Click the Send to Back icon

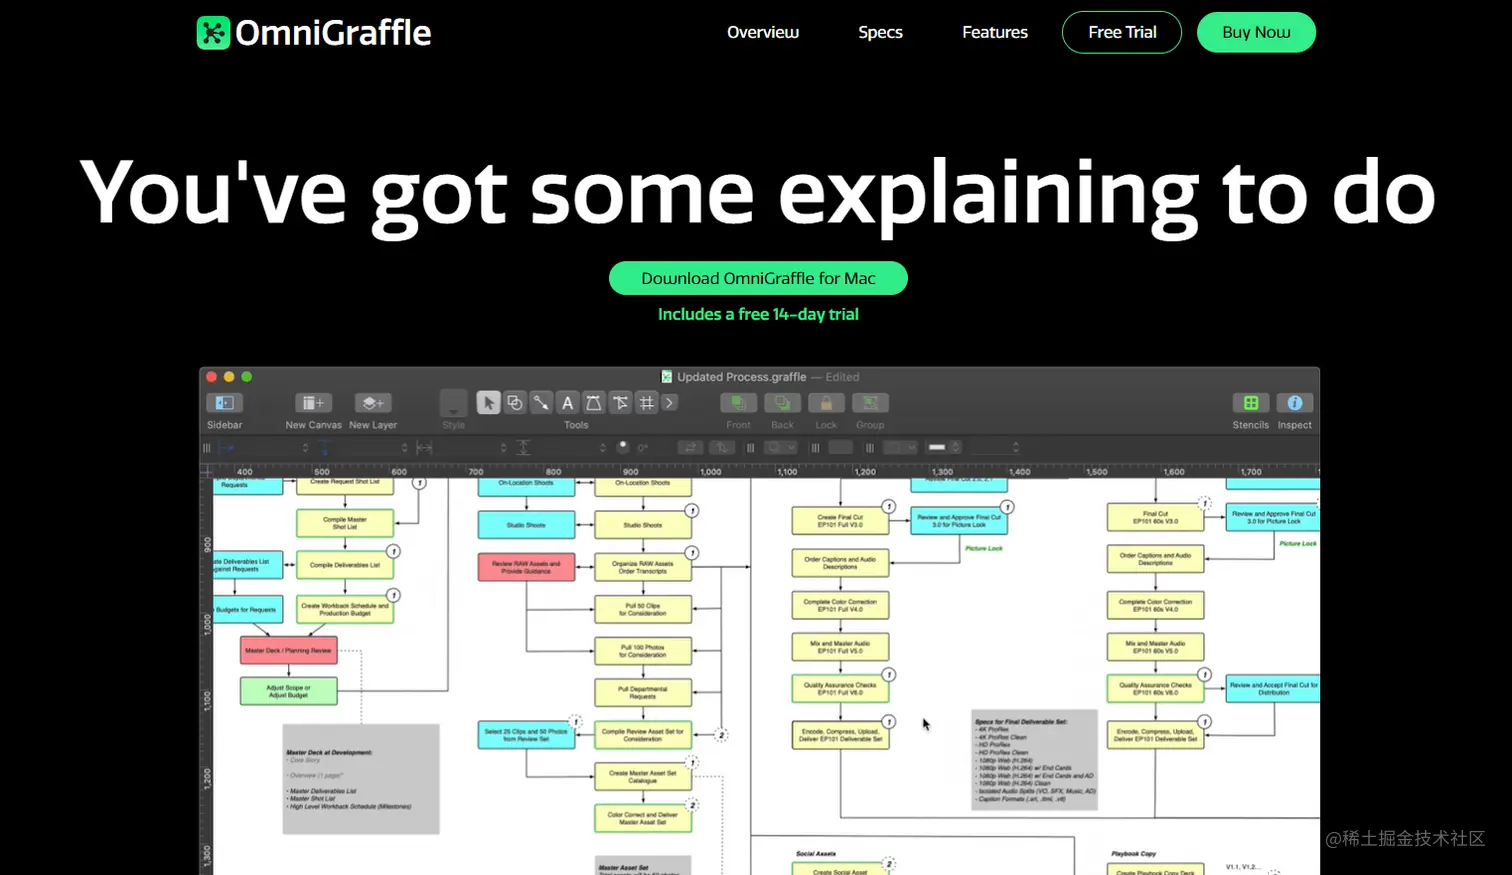click(782, 403)
